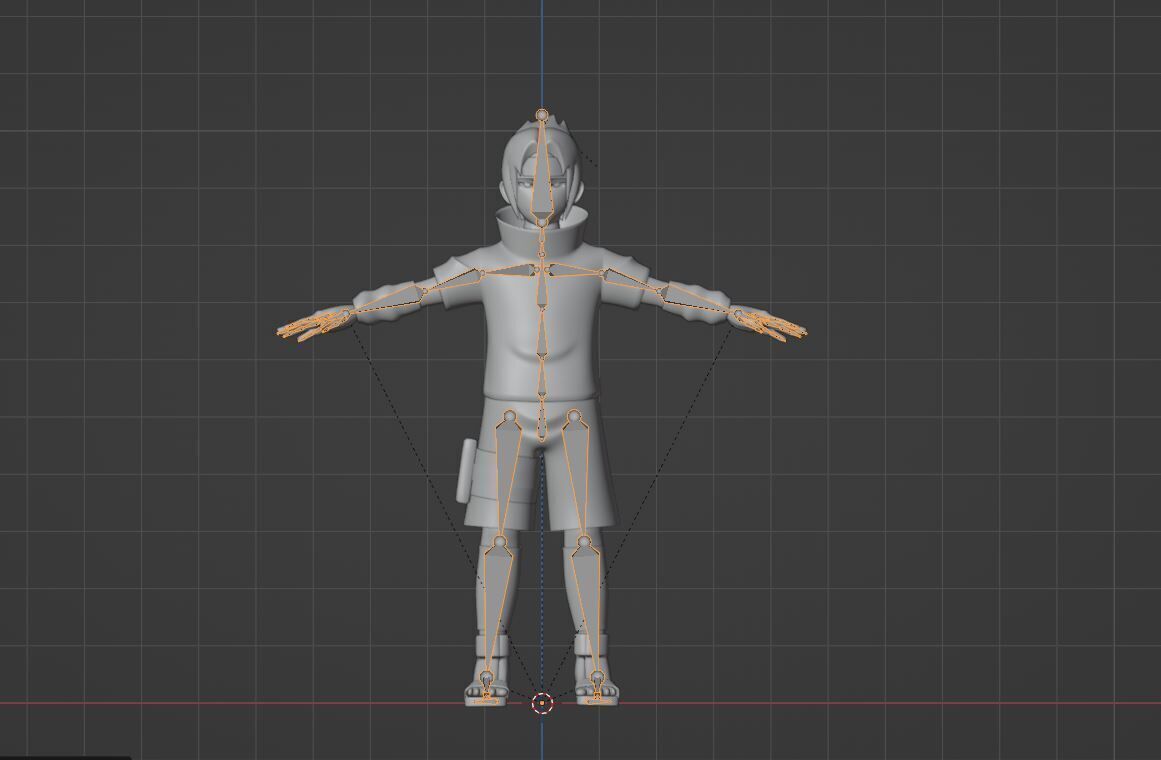Select the hand bones on the viewer's left hand
Image resolution: width=1161 pixels, height=760 pixels.
pyautogui.click(x=314, y=326)
